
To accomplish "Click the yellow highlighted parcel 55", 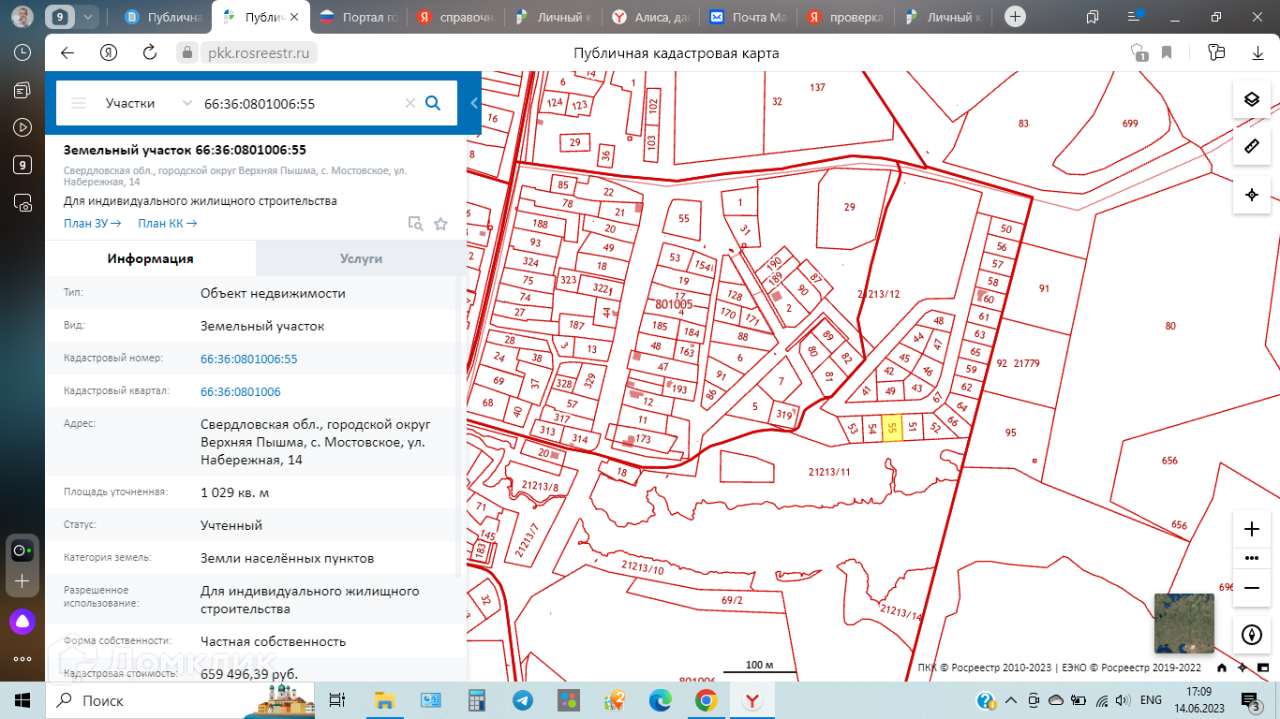I will point(893,427).
